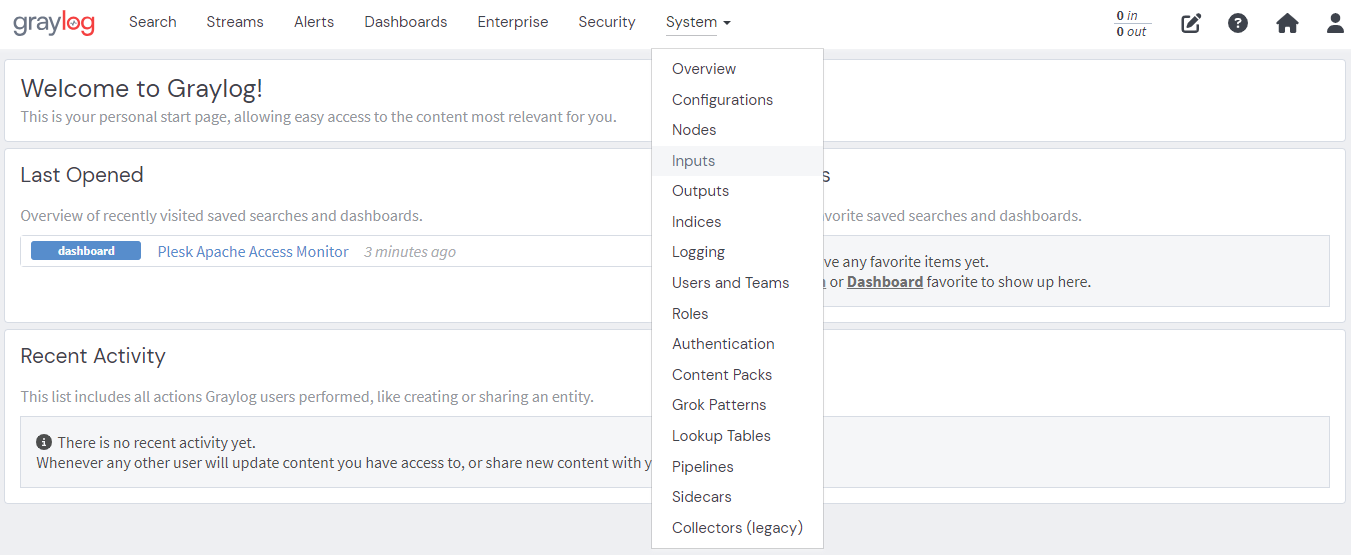Image resolution: width=1351 pixels, height=555 pixels.
Task: Open the Search page
Action: click(x=153, y=22)
